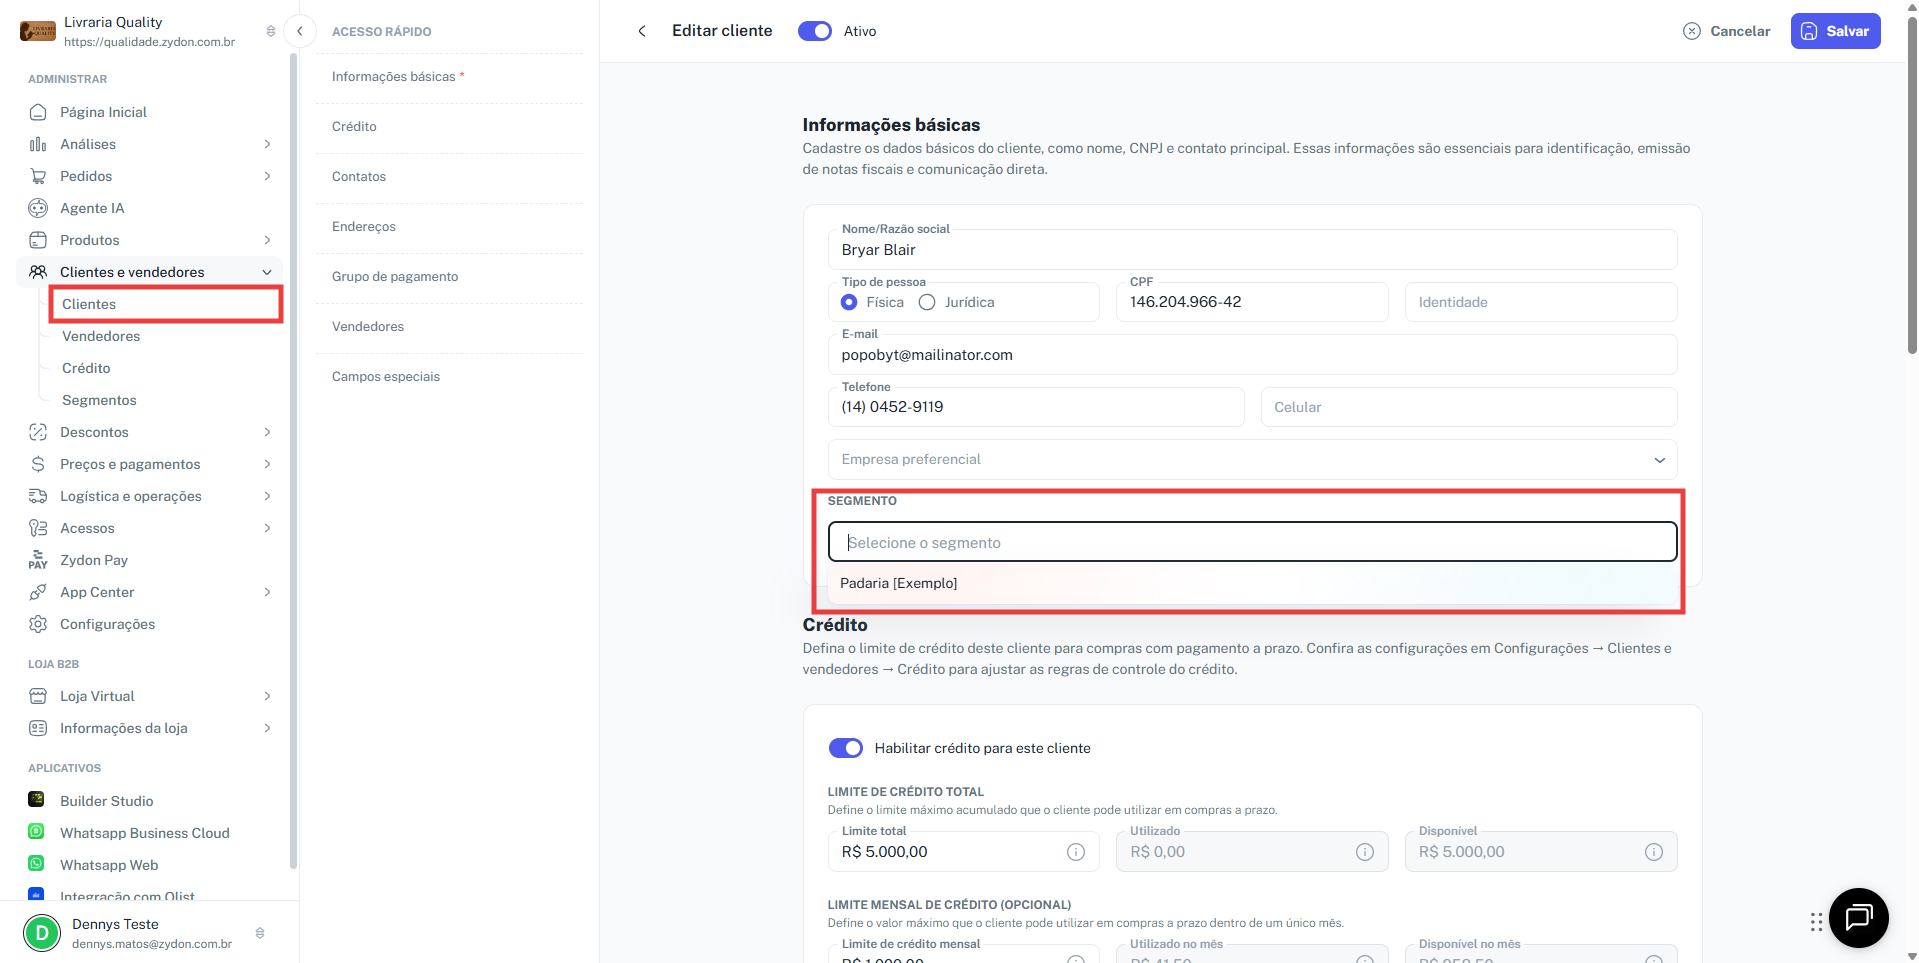1919x963 pixels.
Task: Click the Cancelar button
Action: pyautogui.click(x=1727, y=31)
